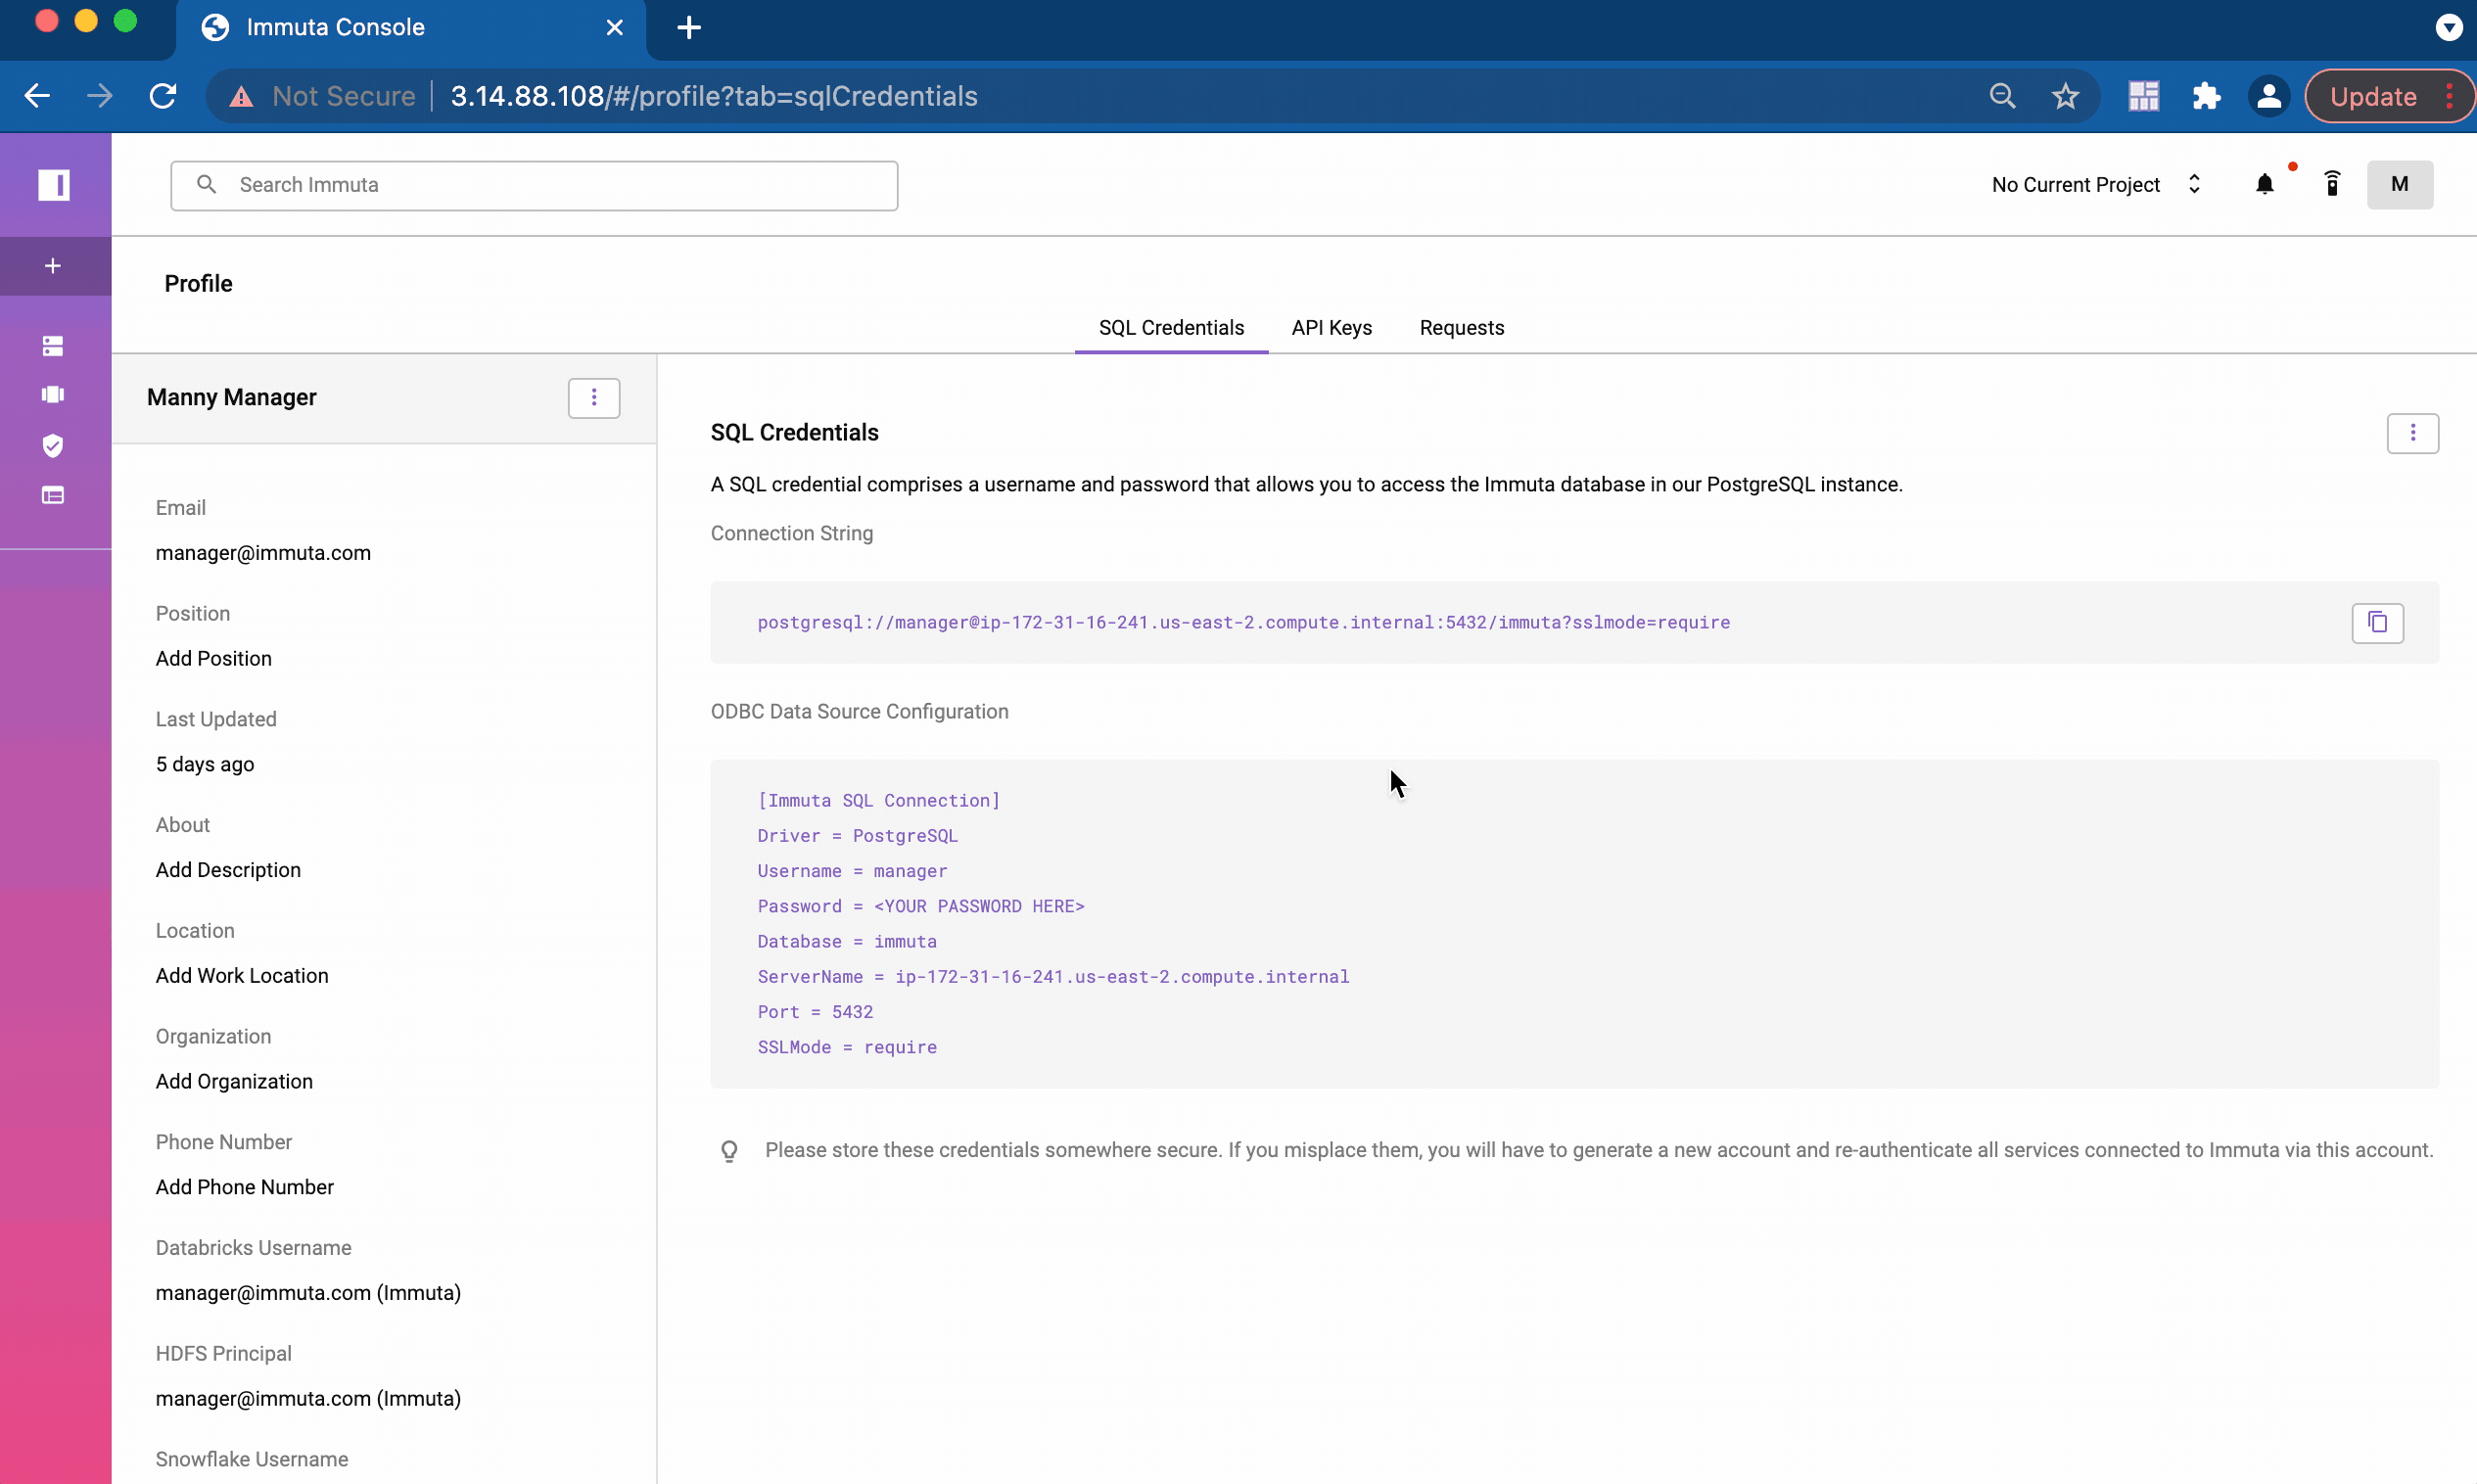Open the table-style sidebar icon below shield

coord(53,496)
